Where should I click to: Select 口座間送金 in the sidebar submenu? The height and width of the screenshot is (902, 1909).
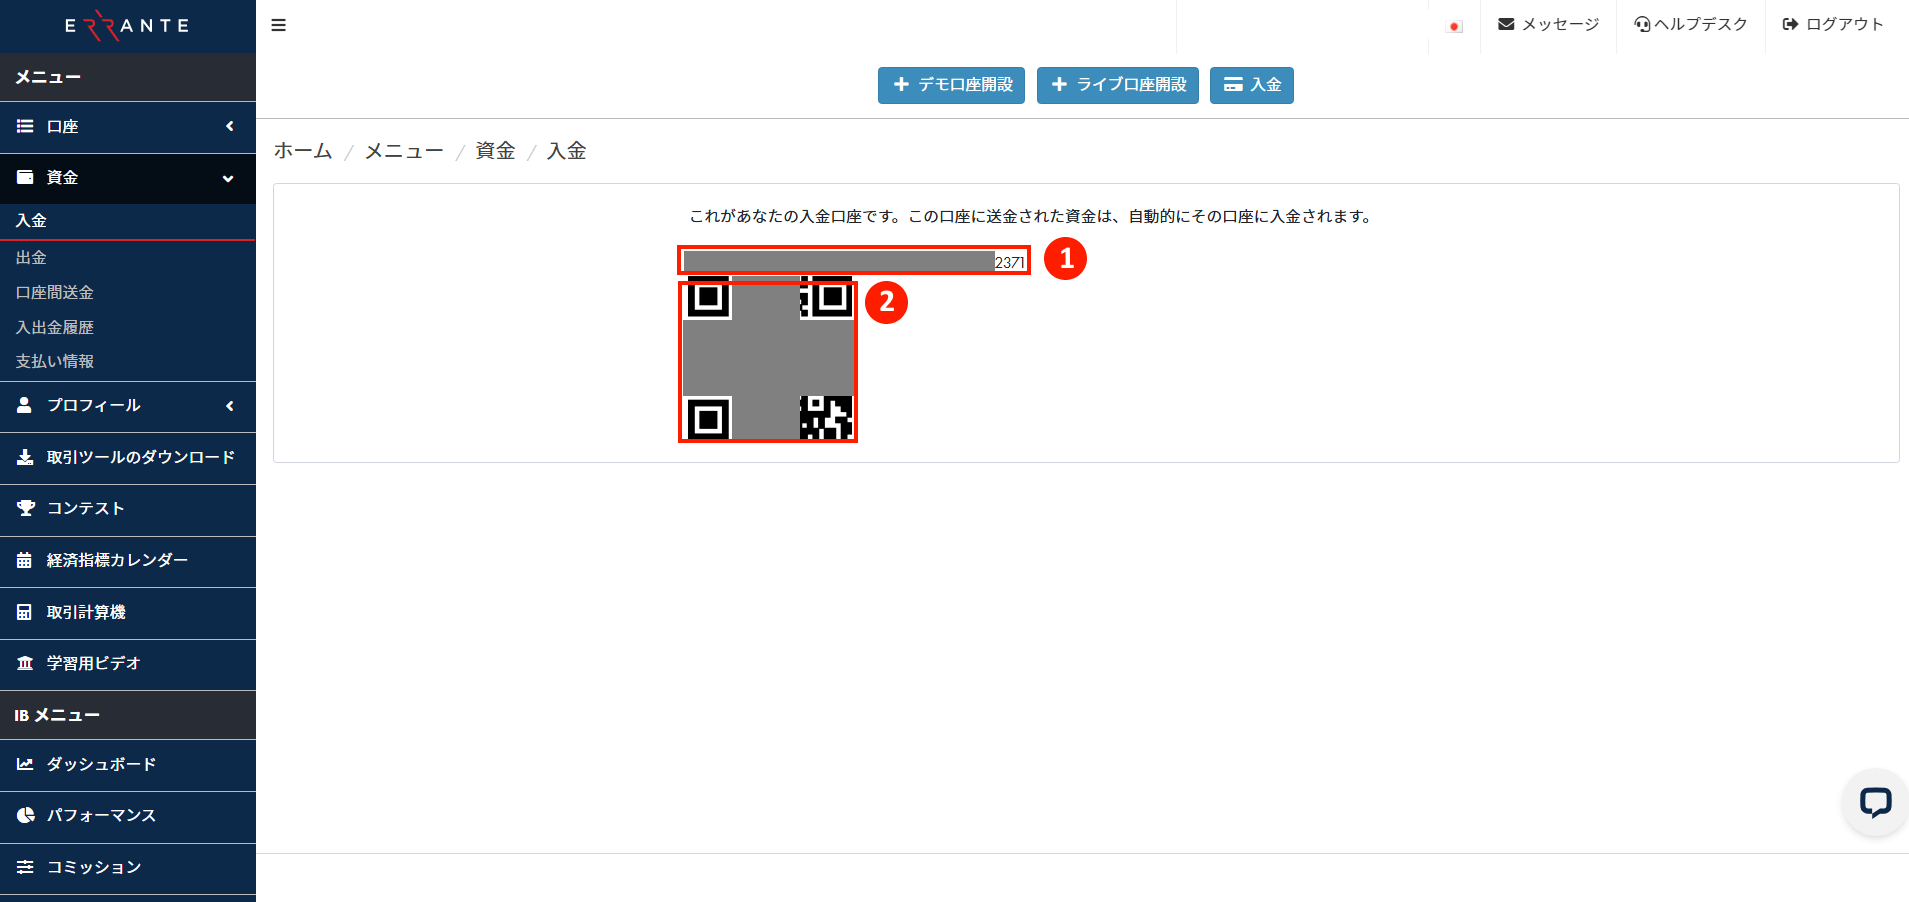[x=55, y=293]
